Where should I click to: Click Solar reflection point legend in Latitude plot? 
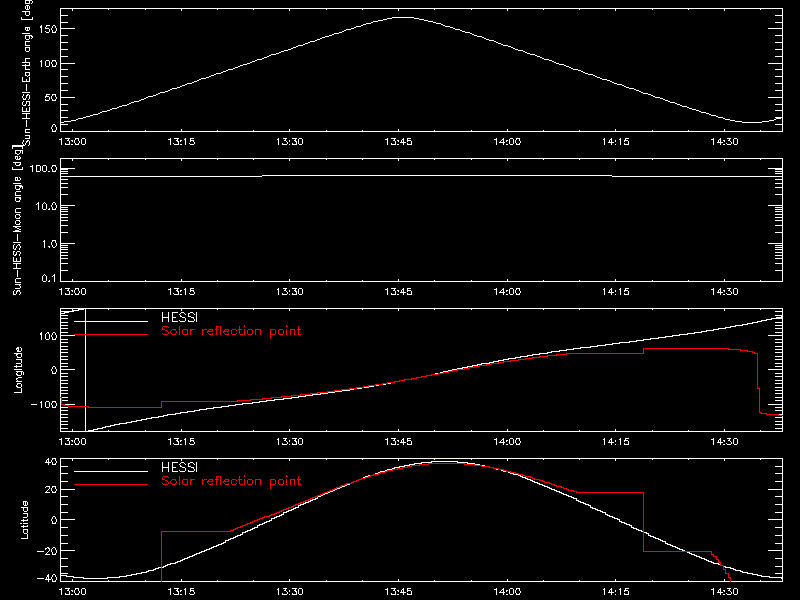tap(231, 481)
